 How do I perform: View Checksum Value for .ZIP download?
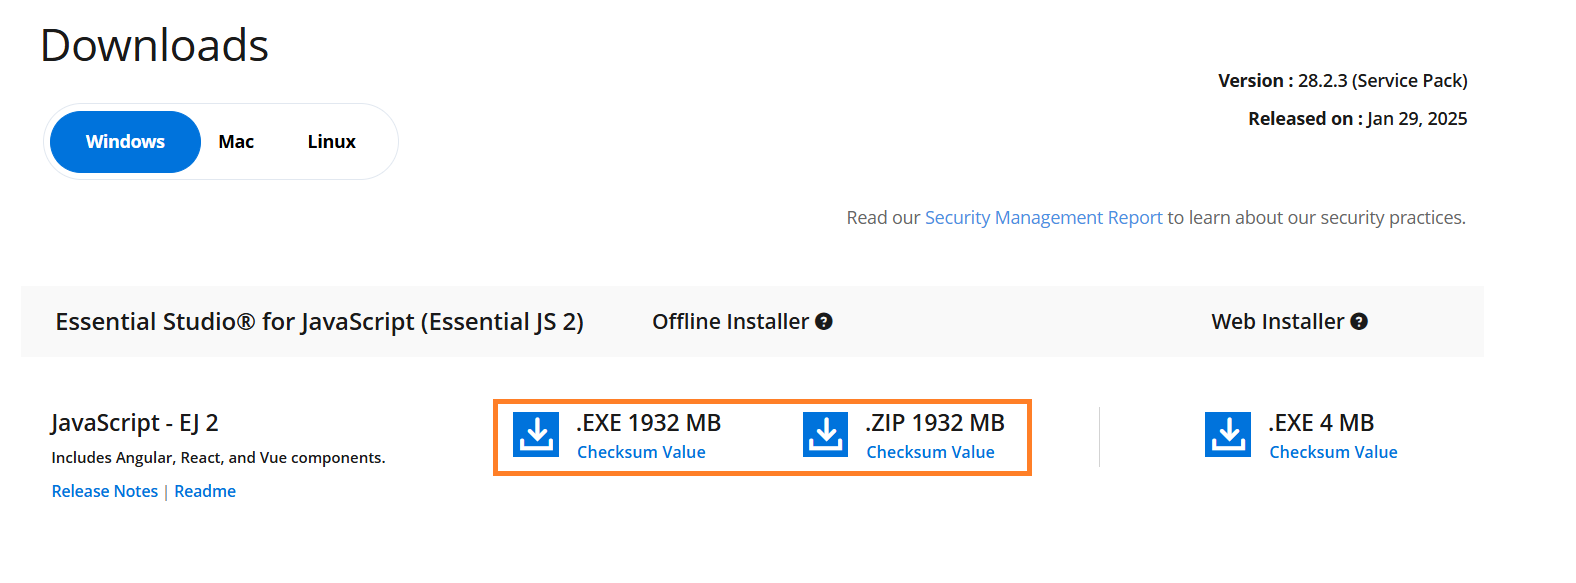click(930, 452)
